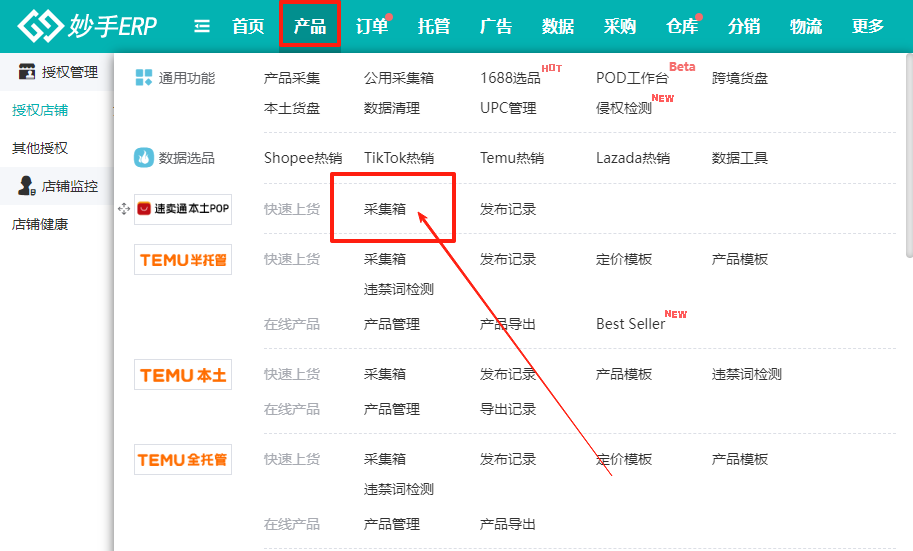The height and width of the screenshot is (551, 913).
Task: Open Shopee热销
Action: [303, 158]
